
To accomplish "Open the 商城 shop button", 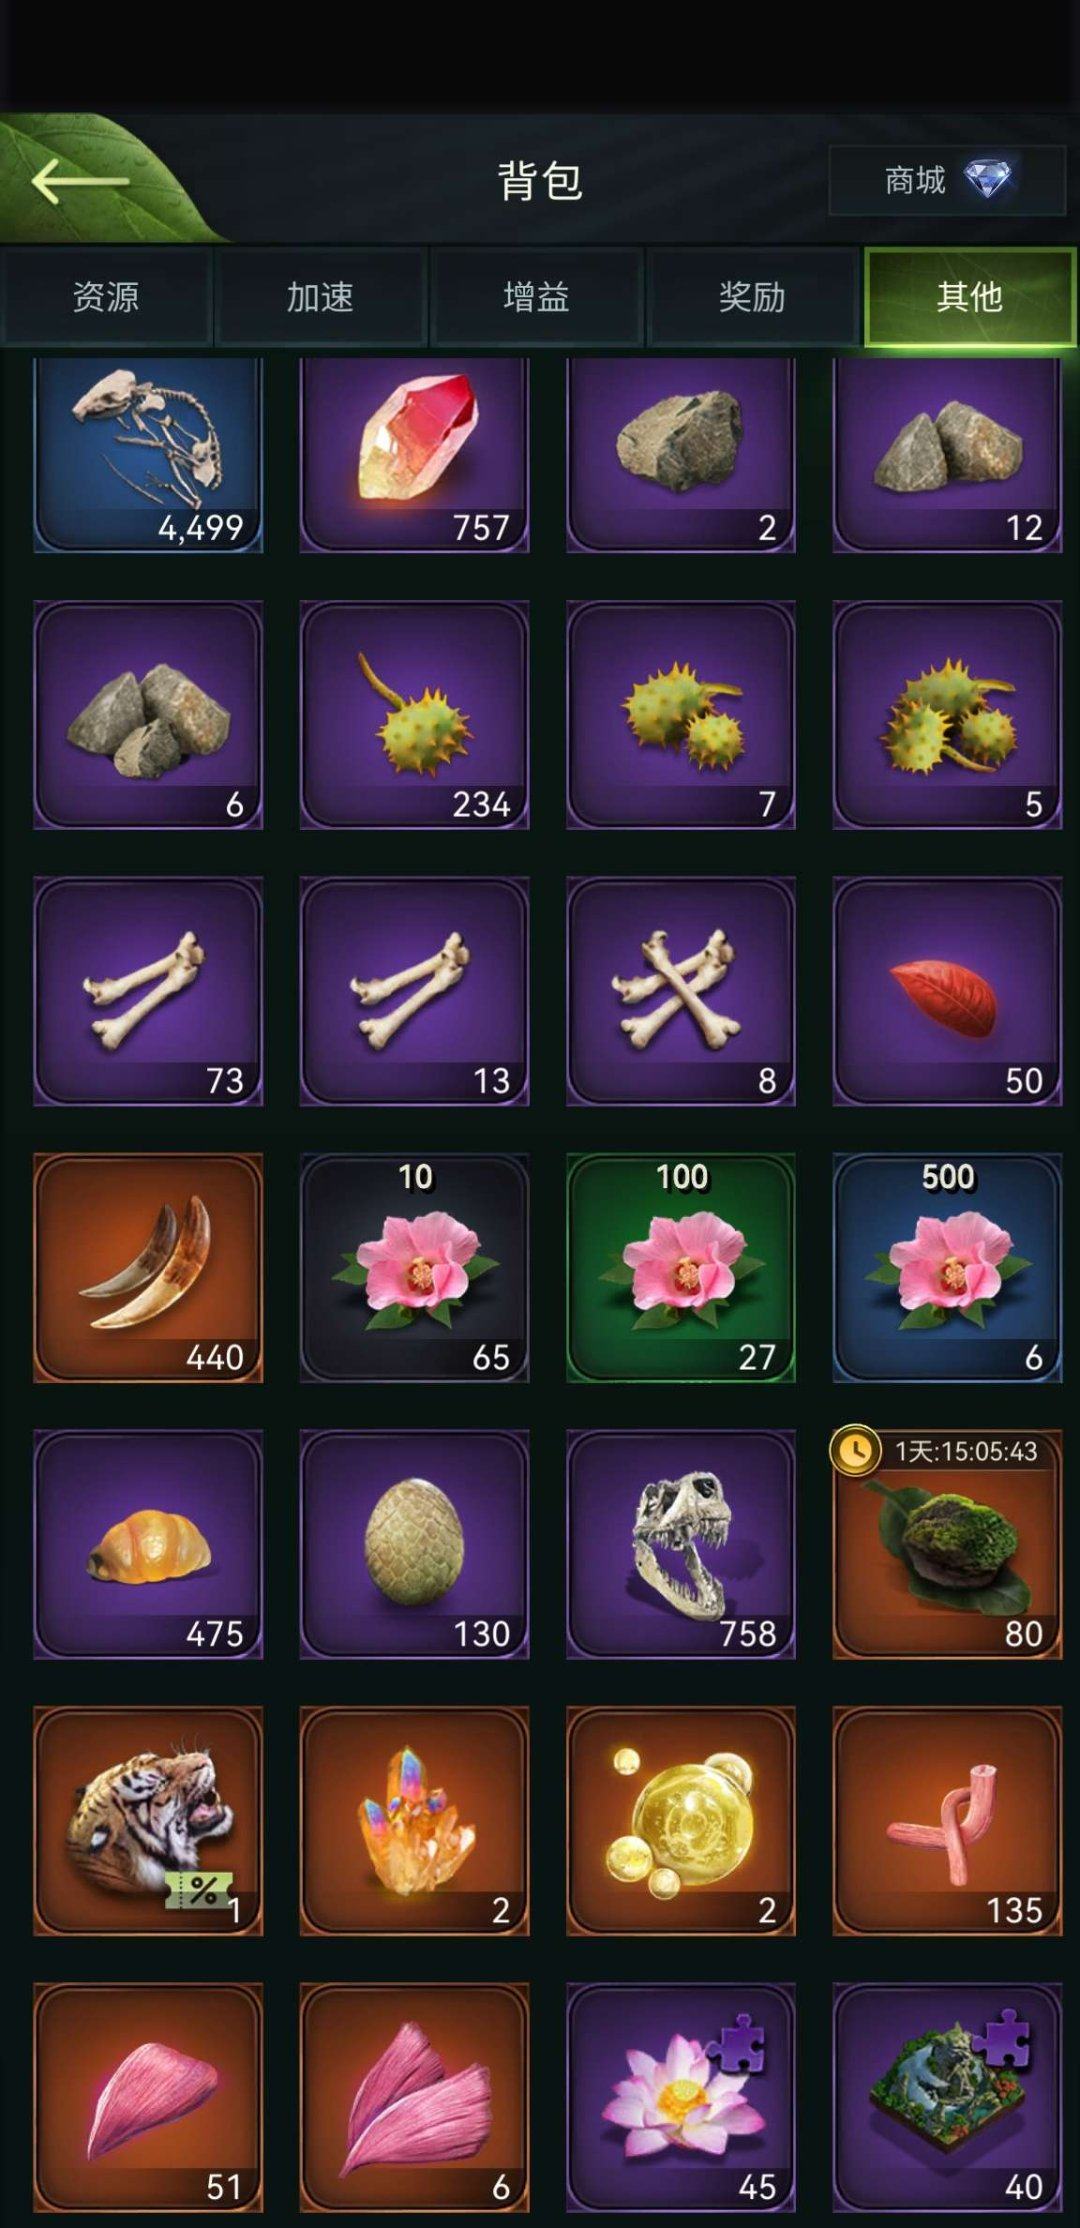I will pyautogui.click(x=947, y=181).
